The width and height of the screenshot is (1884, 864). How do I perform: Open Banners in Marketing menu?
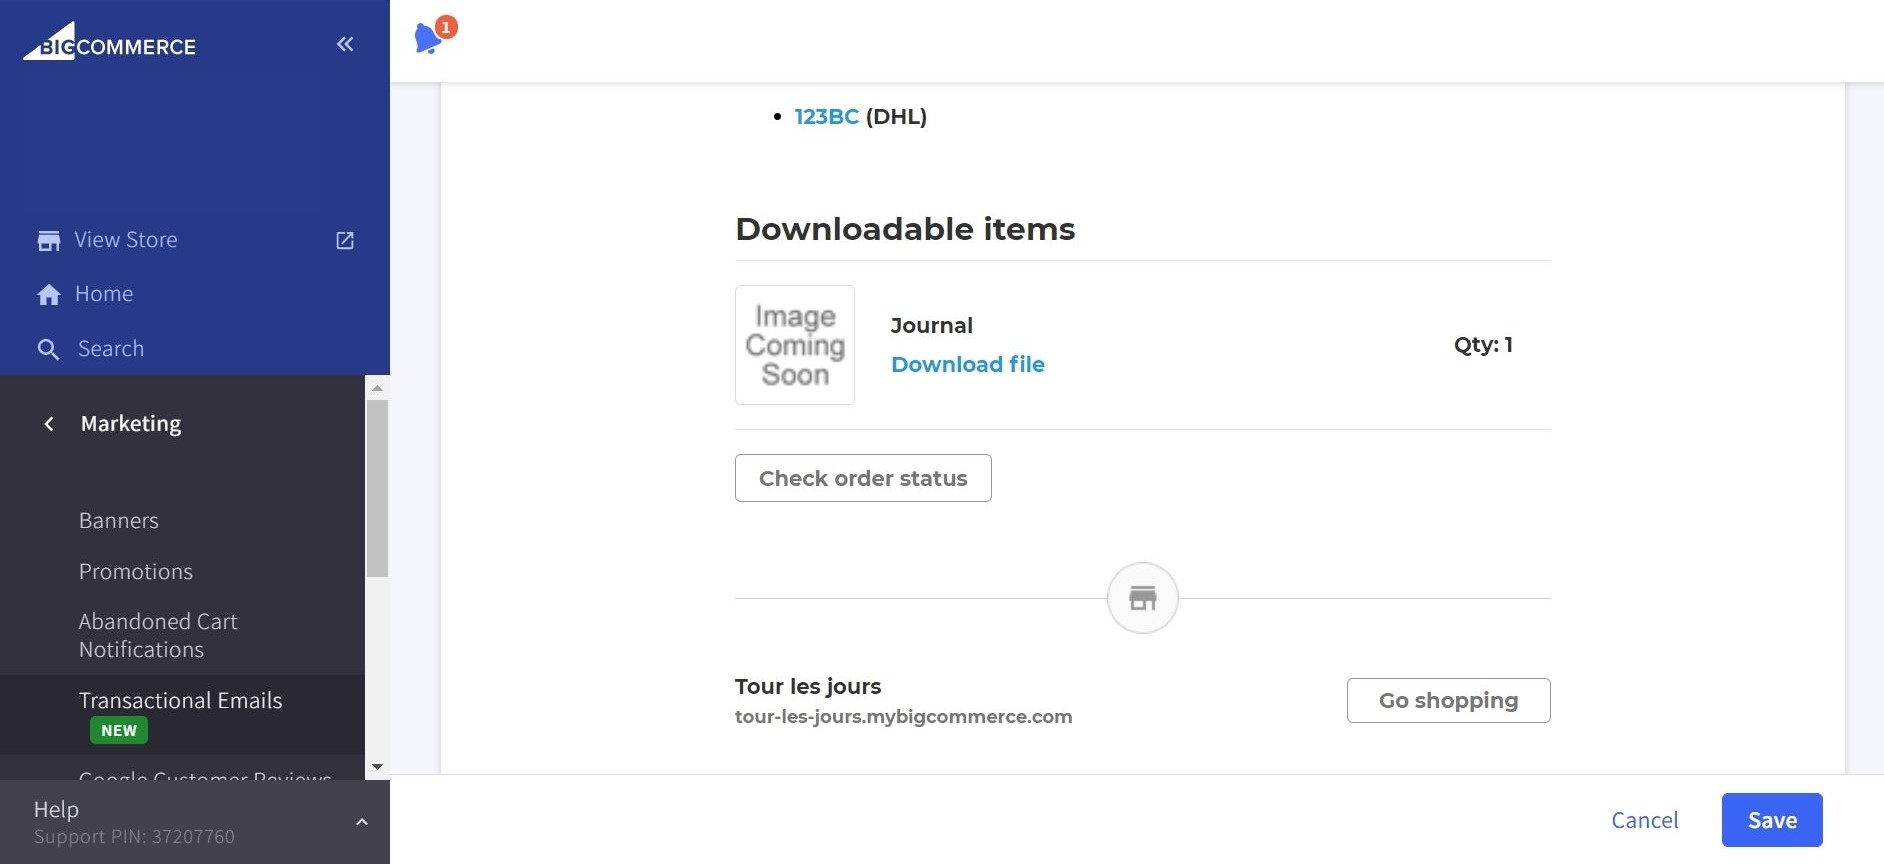click(119, 521)
